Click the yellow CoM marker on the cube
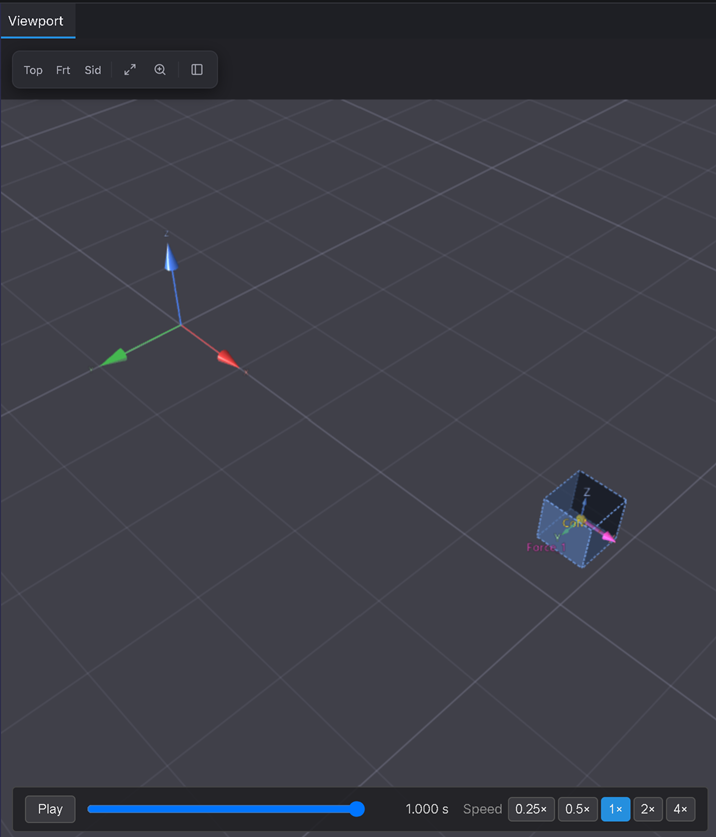This screenshot has height=837, width=716. tap(580, 519)
